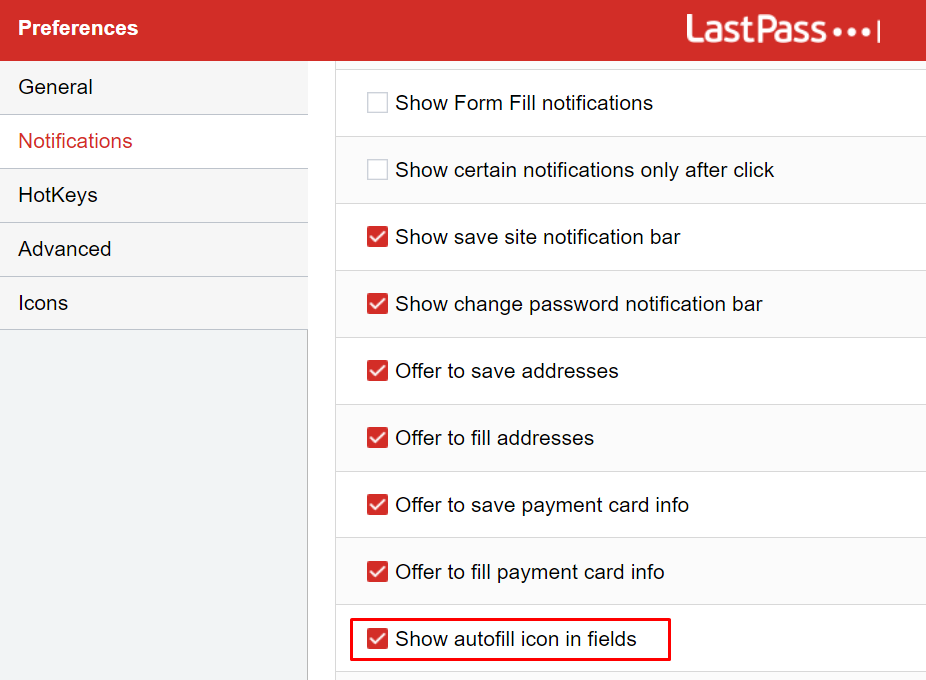Click the LastPass logo in header
This screenshot has height=680, width=926.
[782, 29]
